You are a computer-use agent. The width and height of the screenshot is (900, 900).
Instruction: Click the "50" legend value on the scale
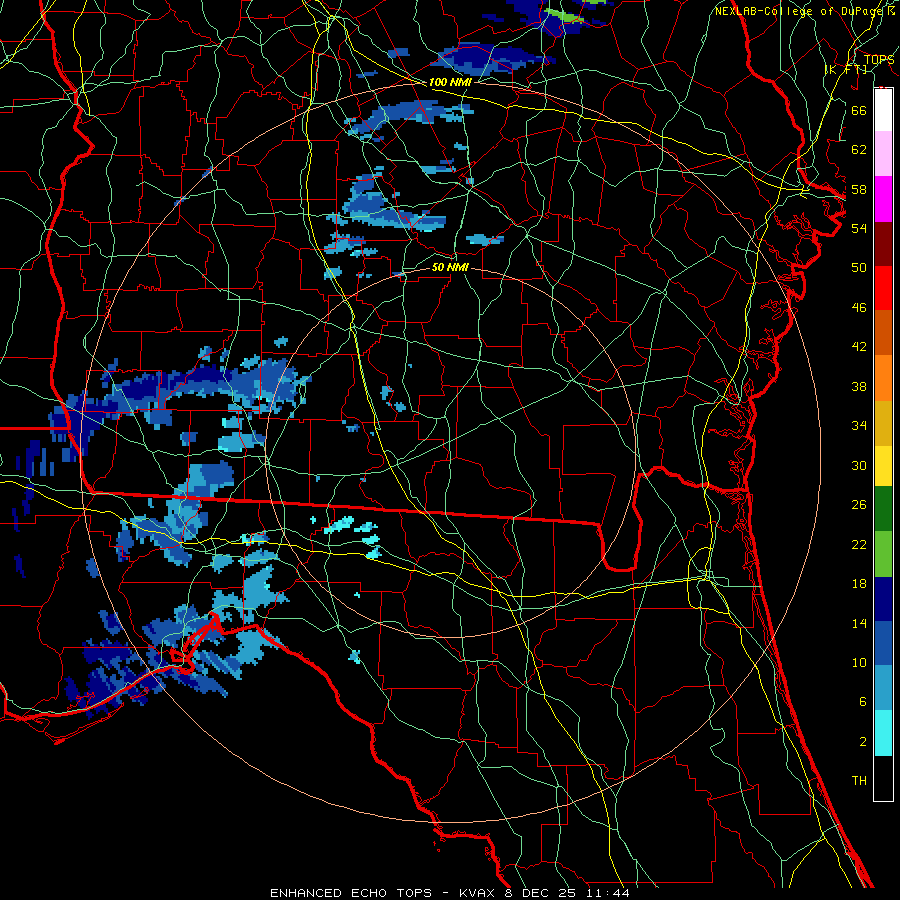(859, 267)
